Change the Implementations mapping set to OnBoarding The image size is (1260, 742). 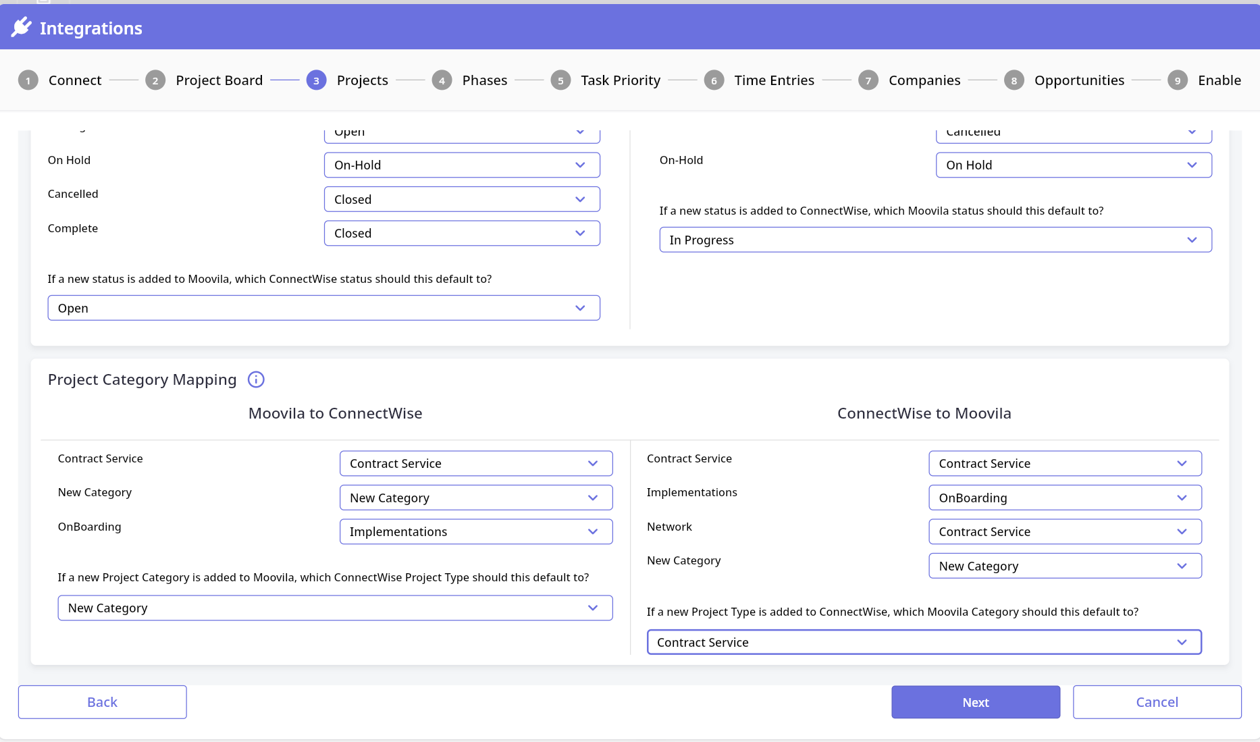(1064, 498)
